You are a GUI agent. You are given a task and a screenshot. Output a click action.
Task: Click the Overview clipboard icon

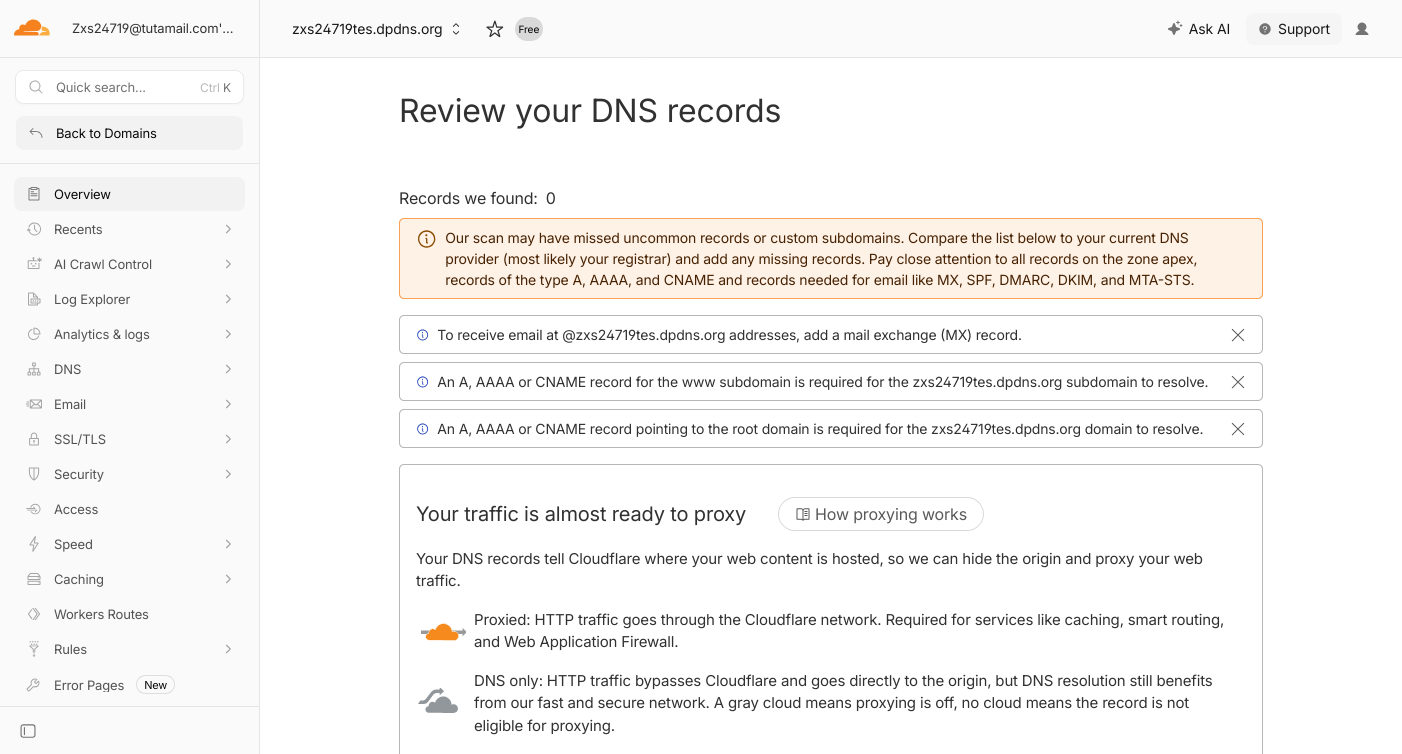click(34, 194)
